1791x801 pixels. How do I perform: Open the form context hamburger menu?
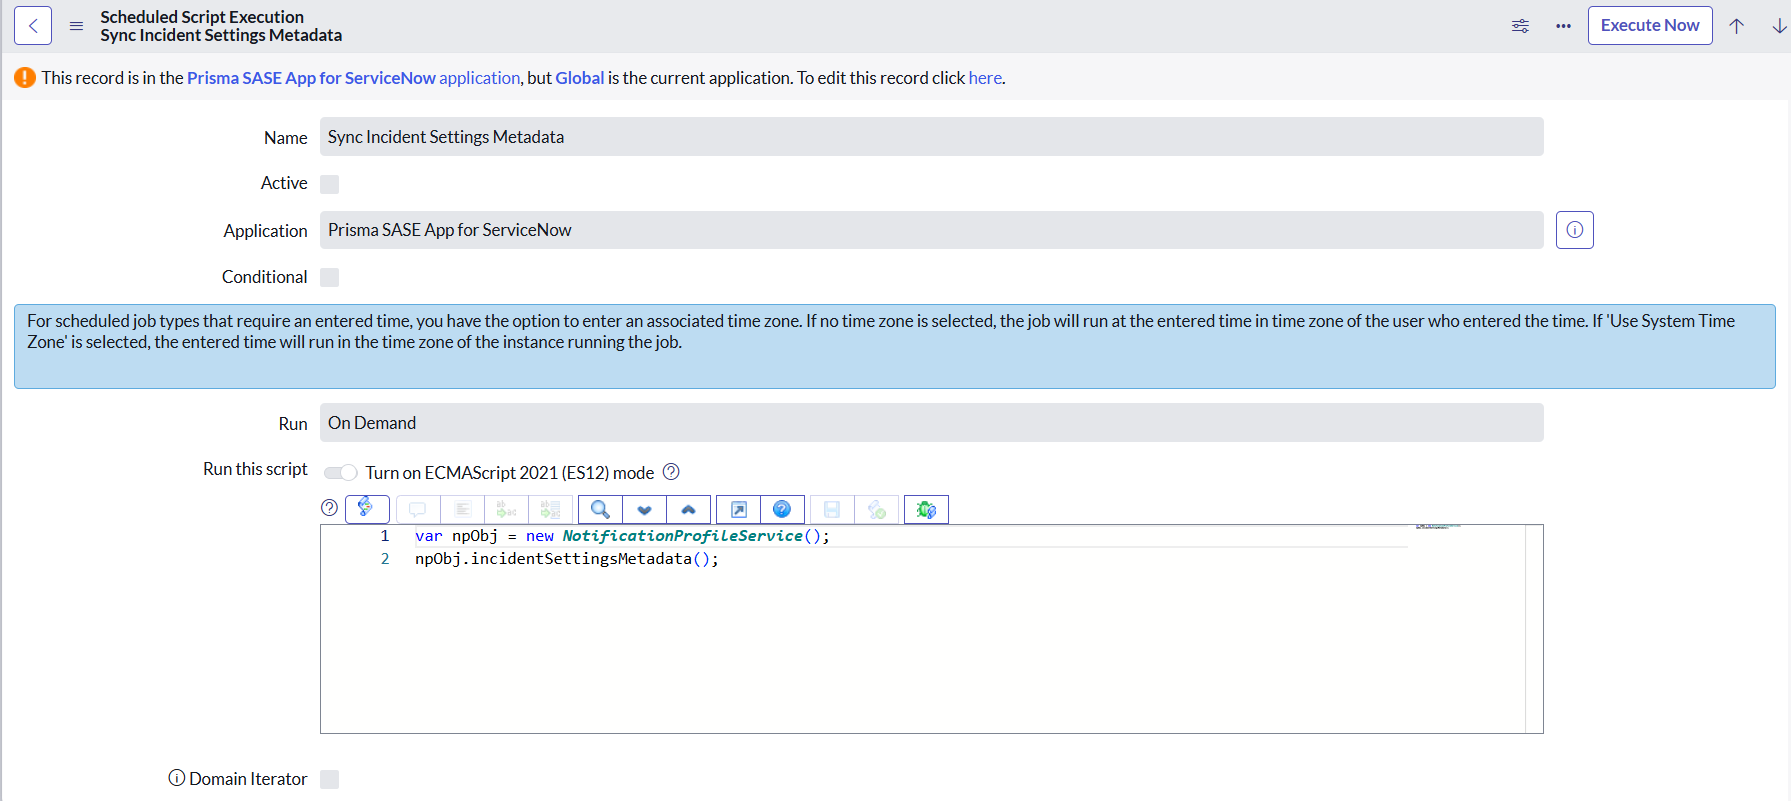tap(76, 26)
